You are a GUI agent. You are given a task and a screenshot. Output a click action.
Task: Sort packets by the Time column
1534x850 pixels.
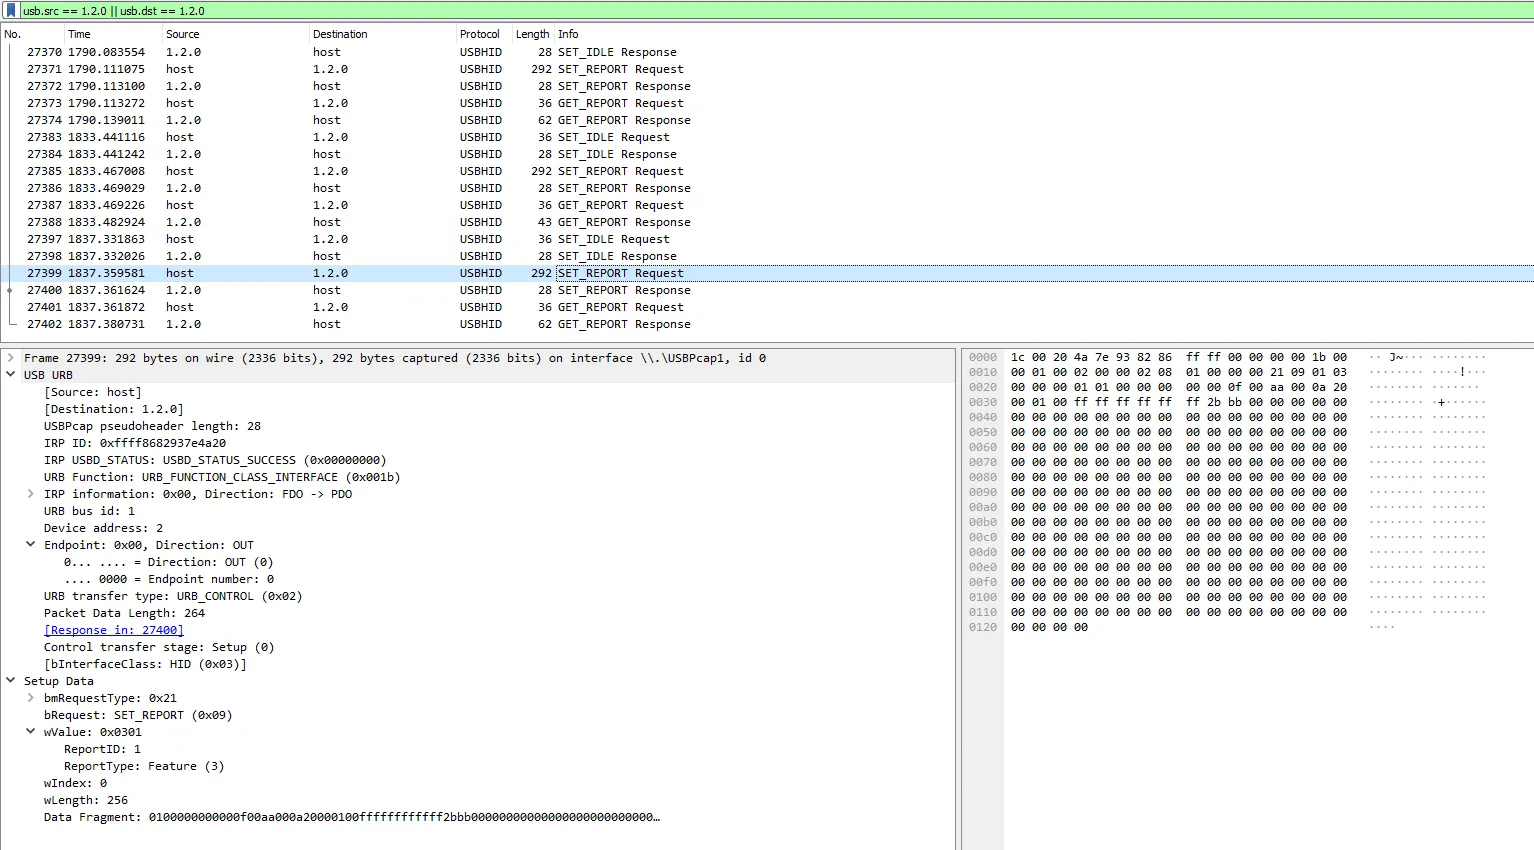pos(79,34)
